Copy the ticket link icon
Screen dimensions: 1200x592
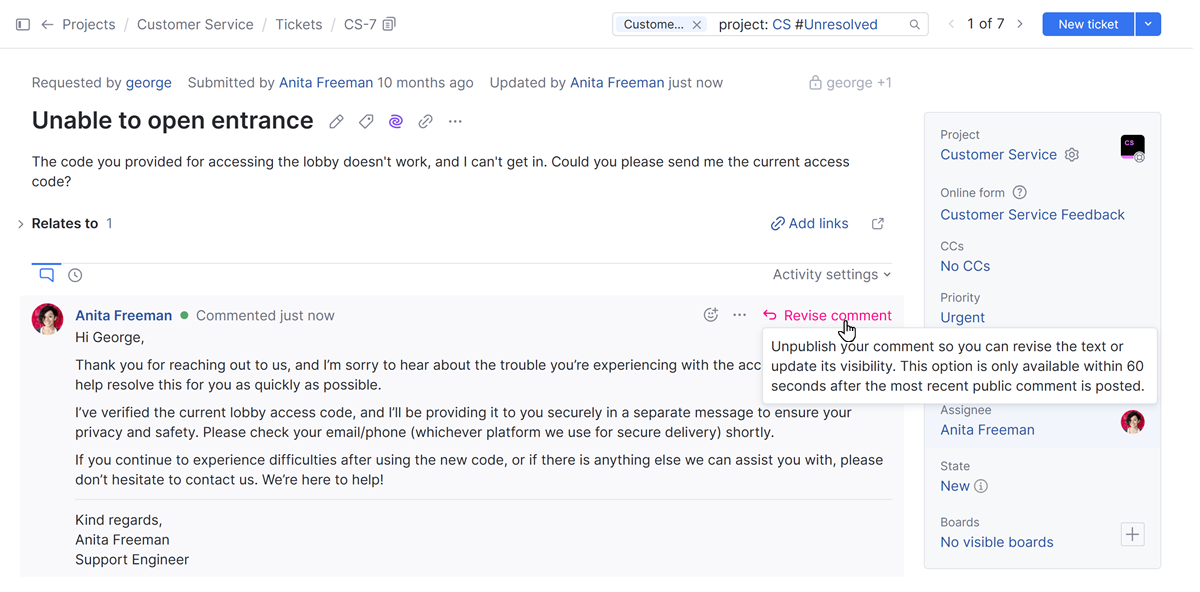(x=426, y=122)
